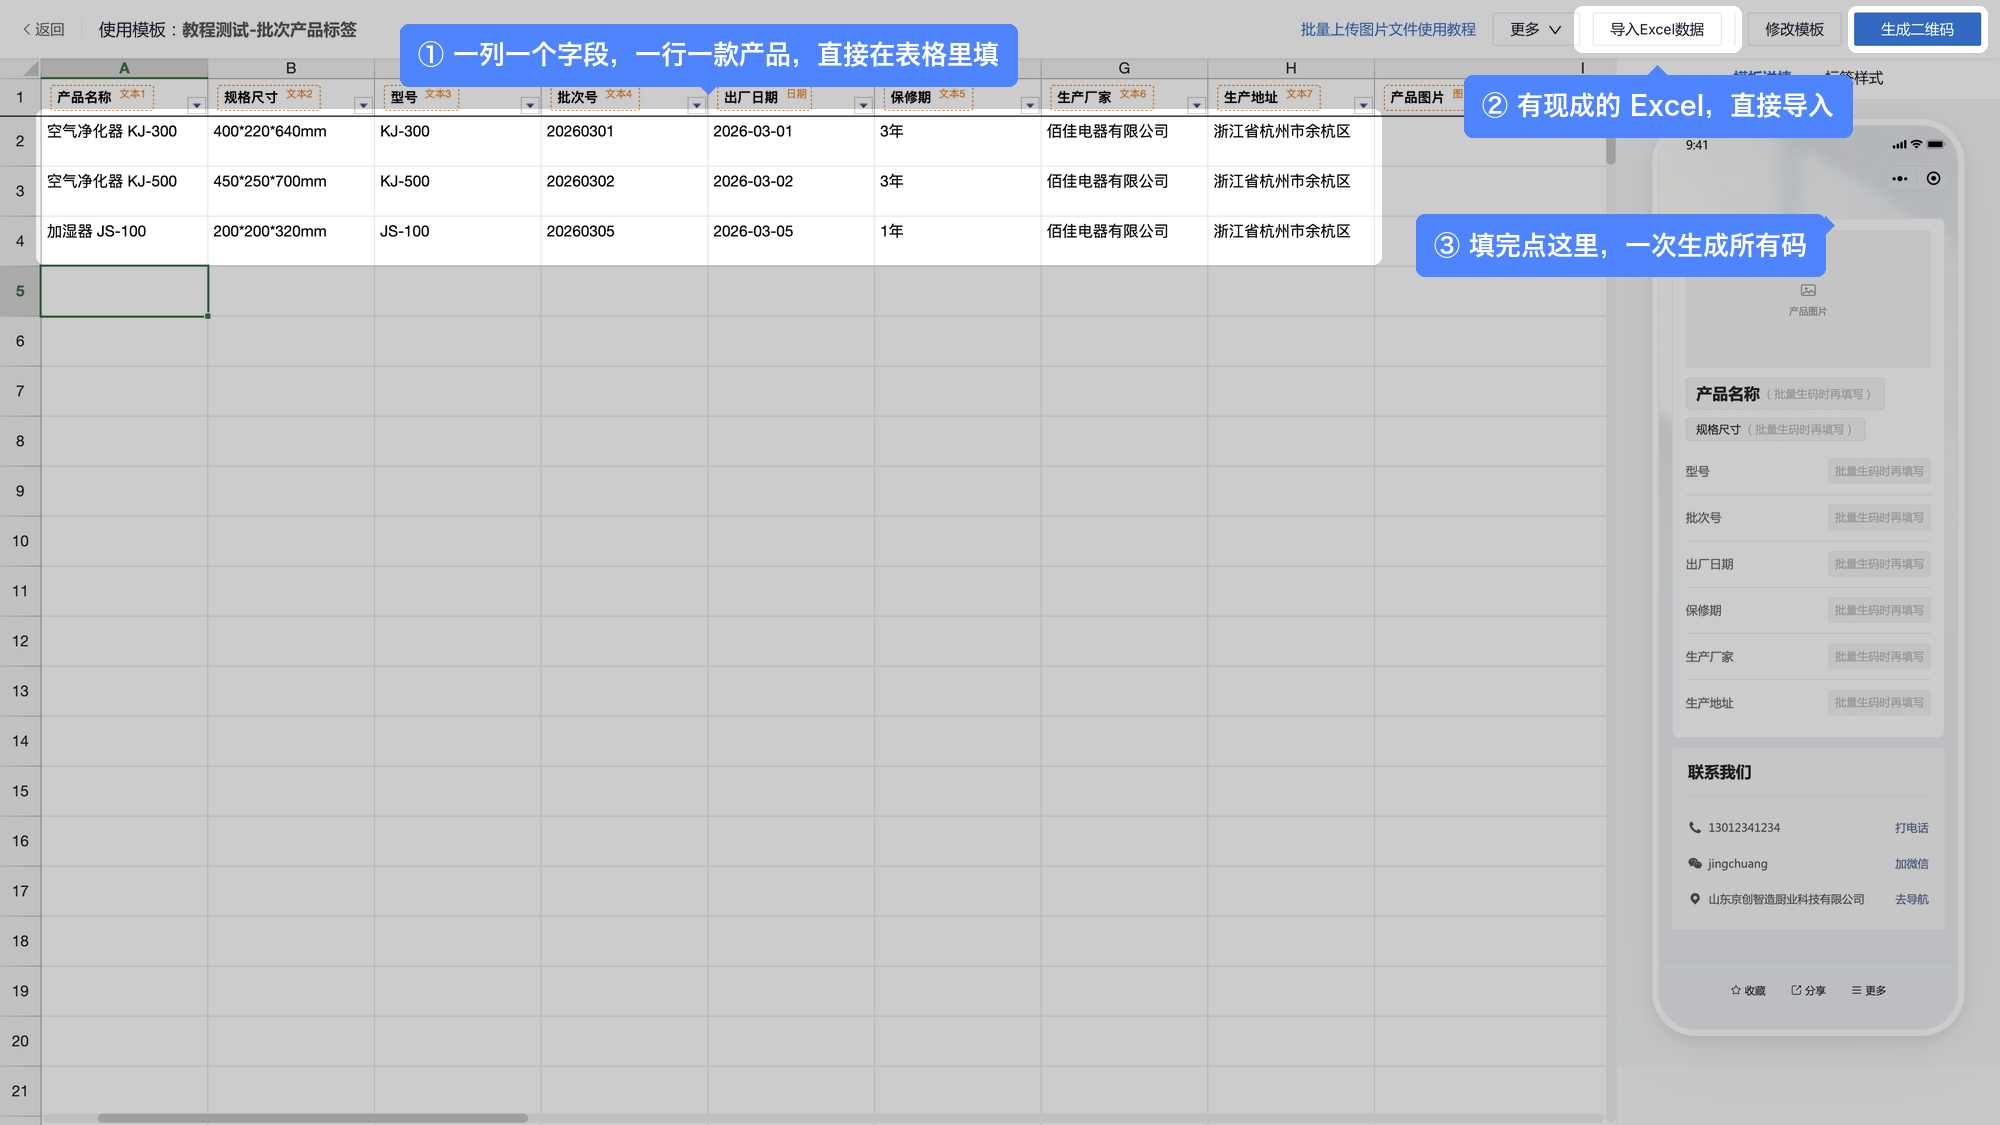Viewport: 2000px width, 1125px height.
Task: Select the cell 450*250*700mm
Action: (x=291, y=191)
